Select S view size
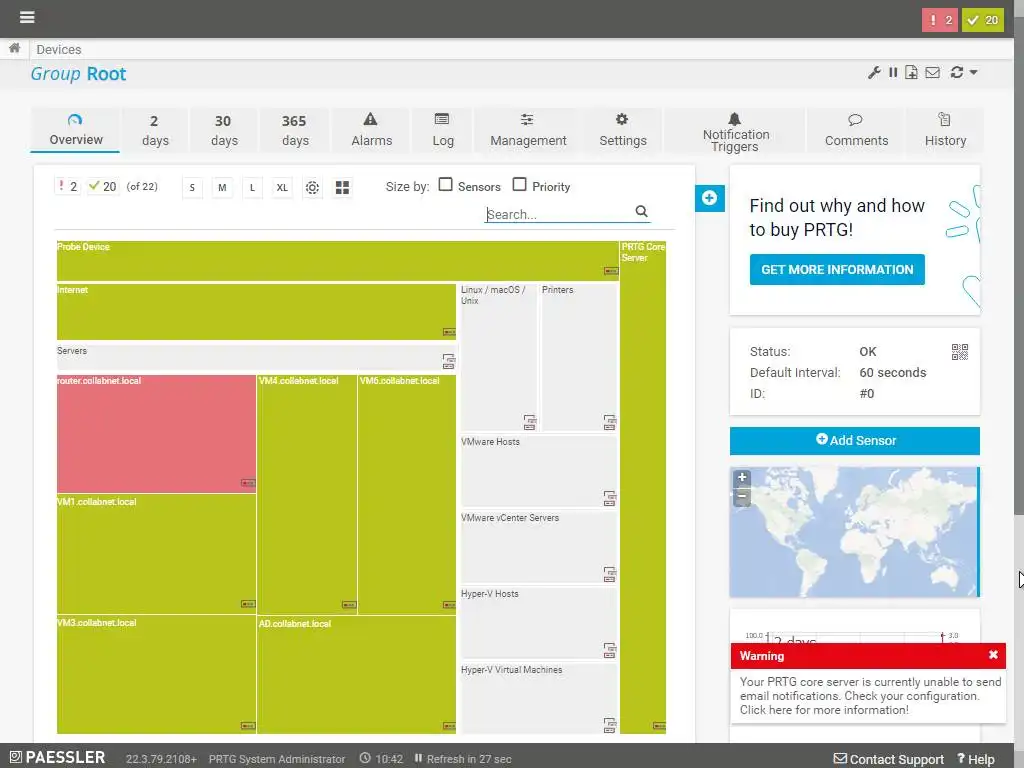 point(192,187)
